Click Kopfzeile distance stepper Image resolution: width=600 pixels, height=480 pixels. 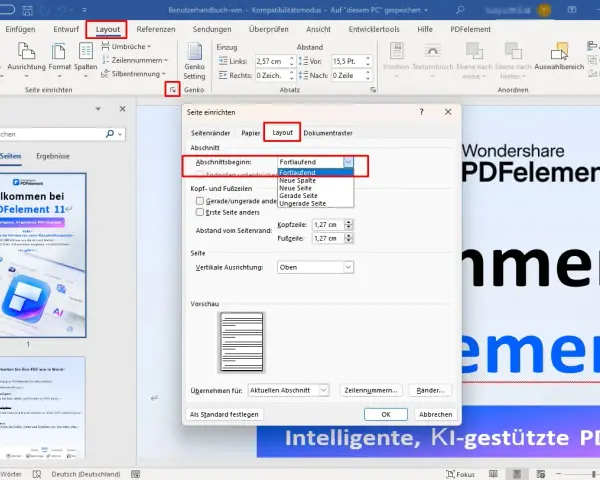pos(348,225)
